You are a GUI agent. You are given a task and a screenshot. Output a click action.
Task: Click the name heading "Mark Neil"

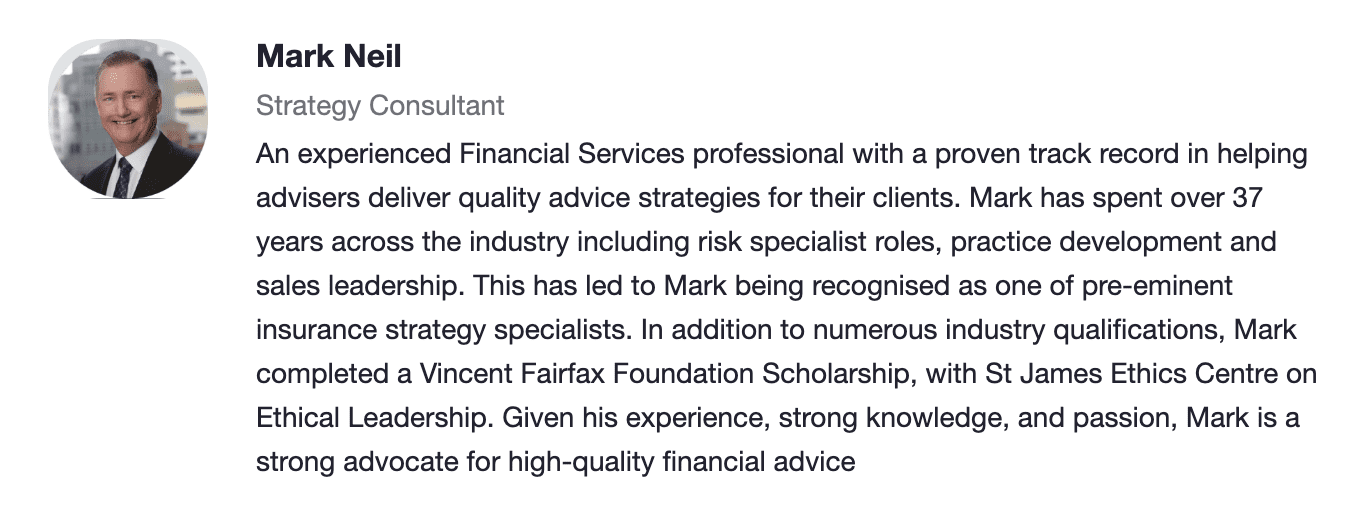328,56
